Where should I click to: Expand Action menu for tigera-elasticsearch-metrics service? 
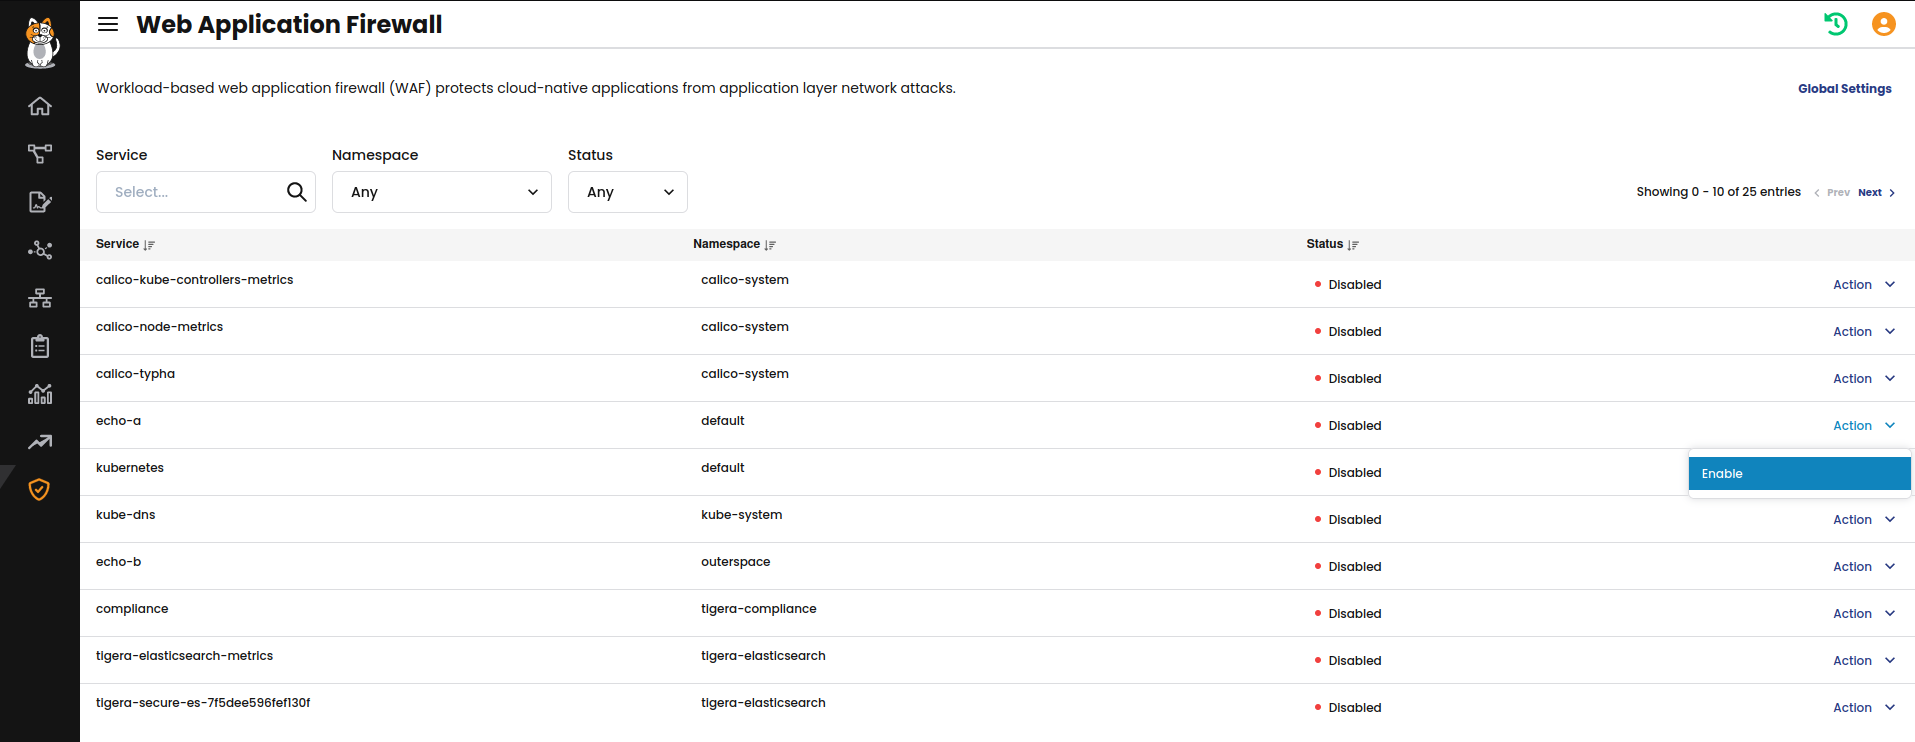pos(1863,661)
